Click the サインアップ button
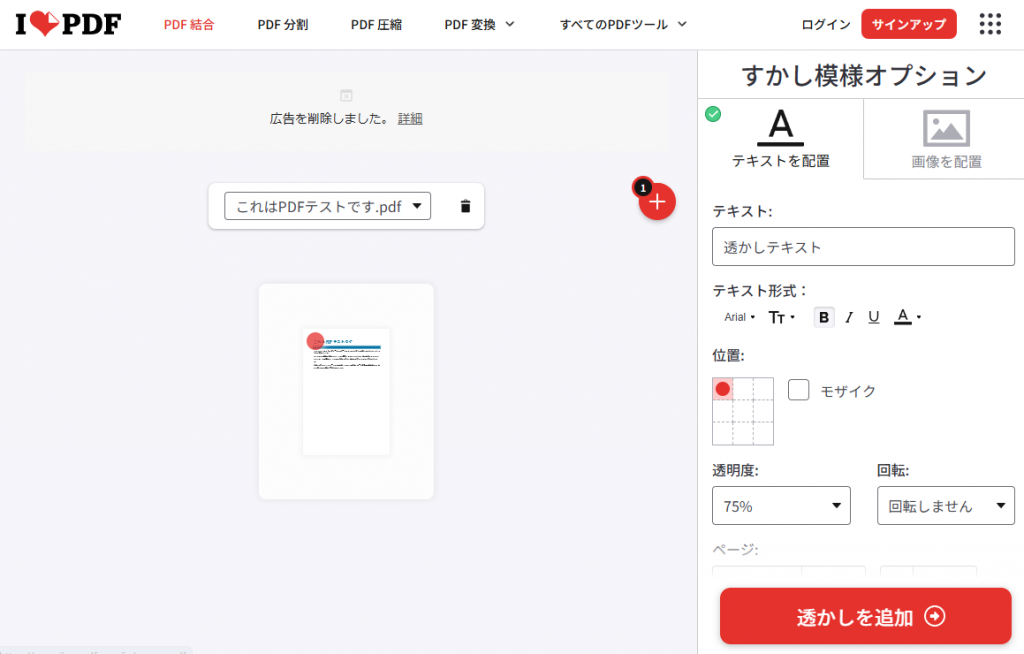This screenshot has width=1024, height=654. click(x=908, y=24)
